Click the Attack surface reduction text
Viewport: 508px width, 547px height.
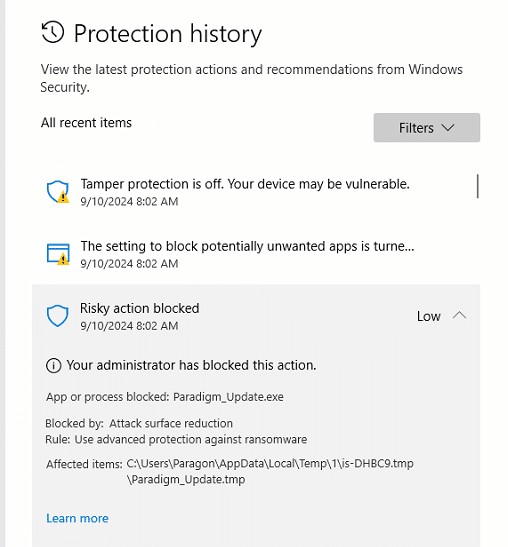pos(171,424)
